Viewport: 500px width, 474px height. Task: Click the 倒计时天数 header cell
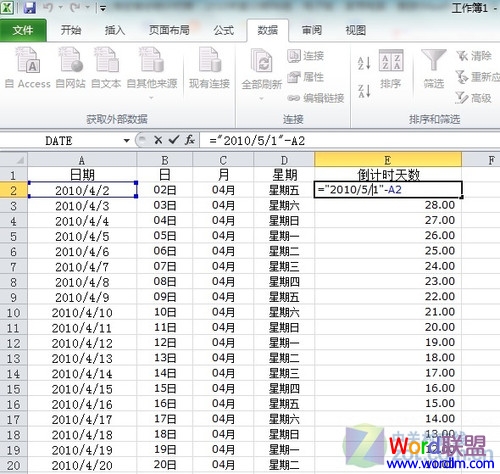(388, 175)
